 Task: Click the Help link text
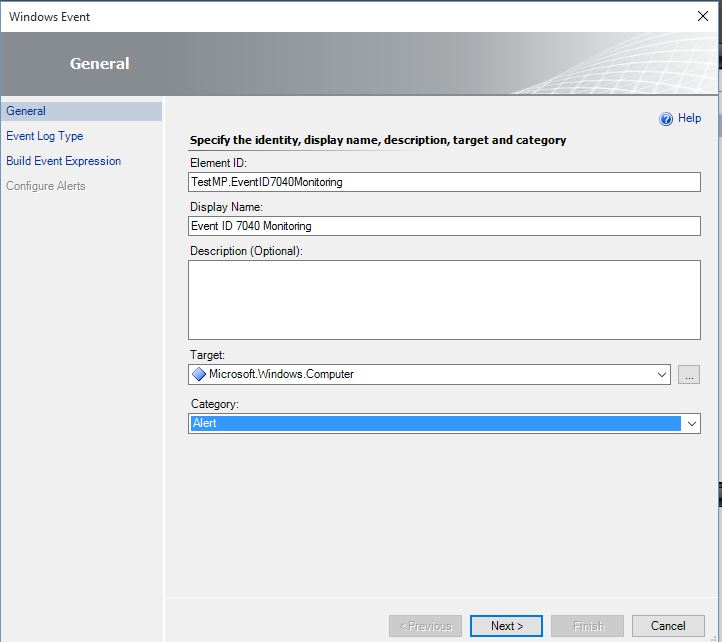click(689, 118)
